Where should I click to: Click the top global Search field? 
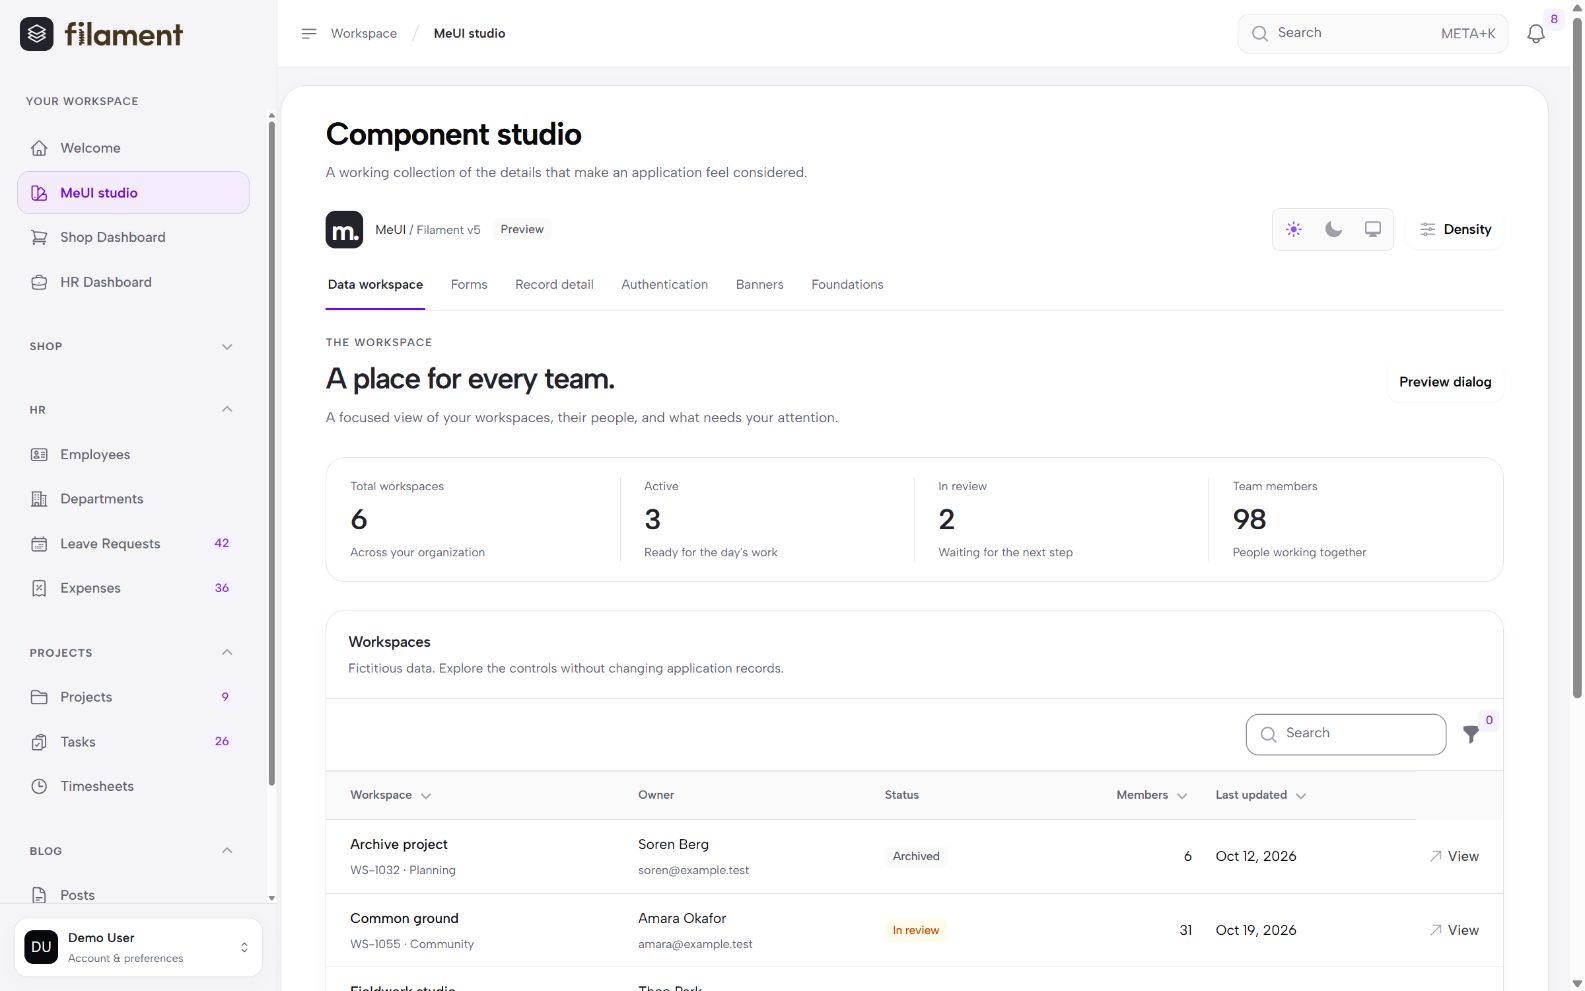[x=1372, y=34]
